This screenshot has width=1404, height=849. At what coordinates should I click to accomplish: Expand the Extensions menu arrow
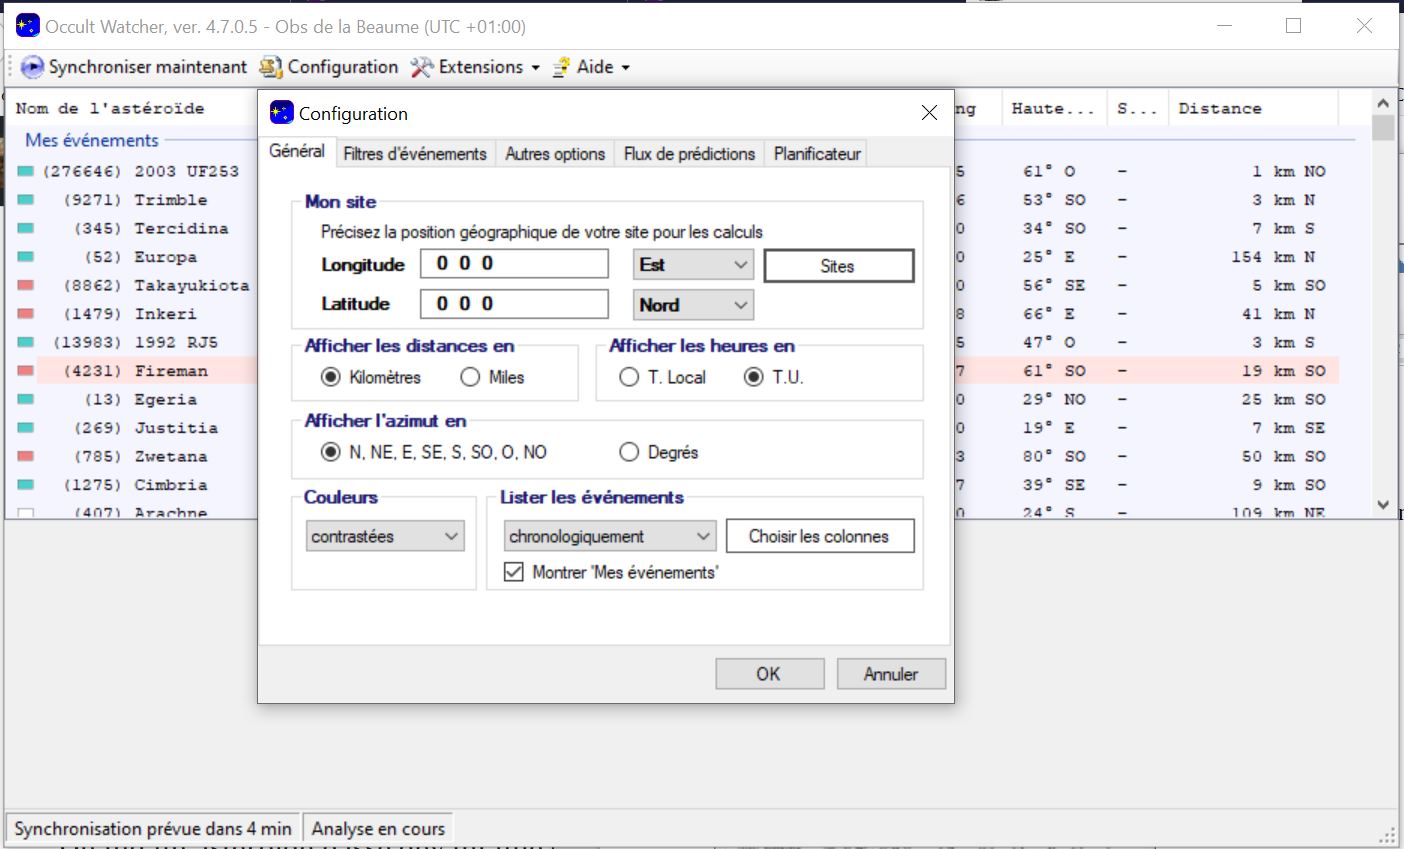[535, 68]
